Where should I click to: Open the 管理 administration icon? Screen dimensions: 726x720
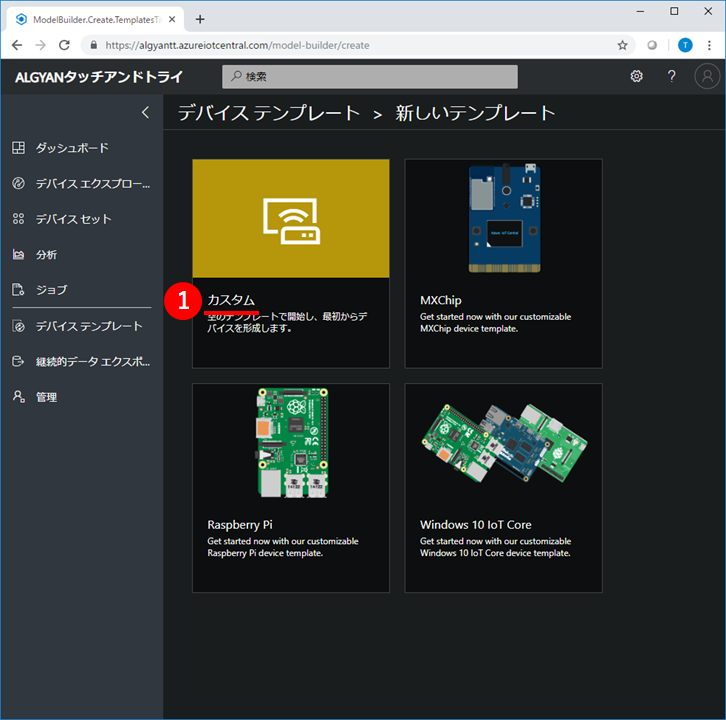pyautogui.click(x=19, y=397)
